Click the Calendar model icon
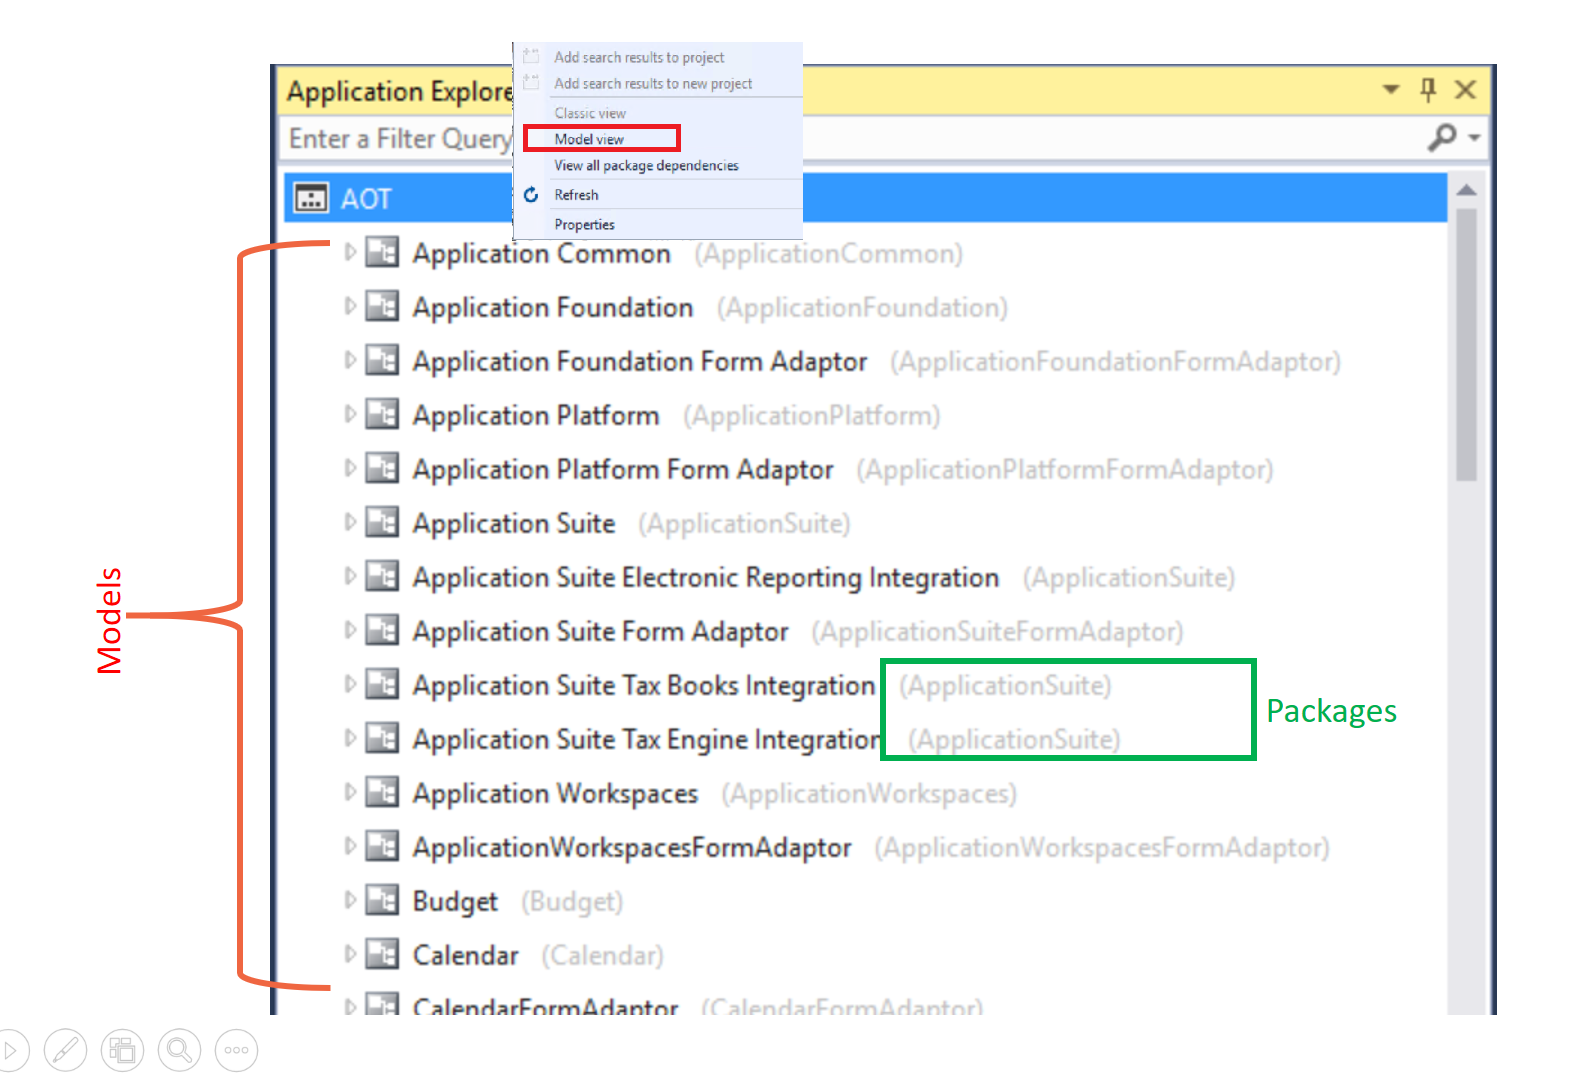The width and height of the screenshot is (1569, 1079). coord(382,954)
